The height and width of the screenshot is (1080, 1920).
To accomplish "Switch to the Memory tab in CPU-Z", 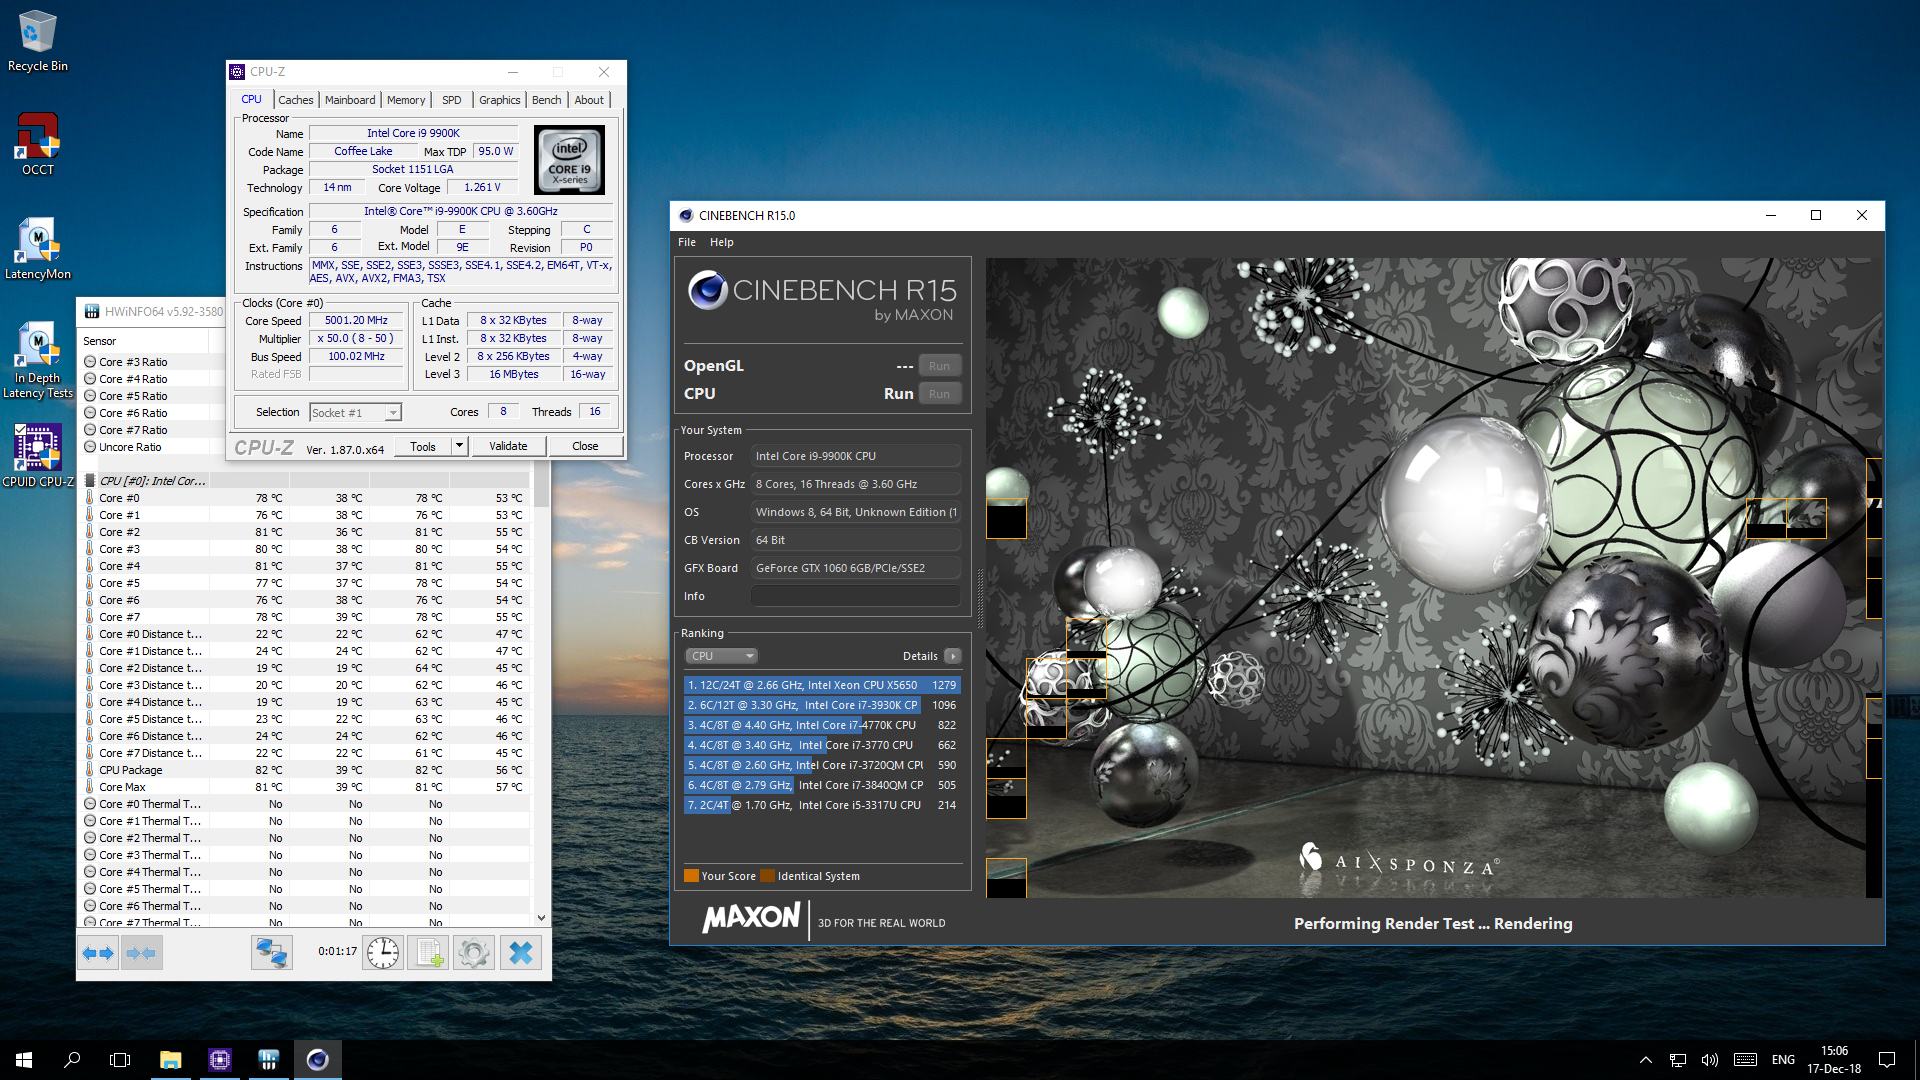I will (405, 100).
